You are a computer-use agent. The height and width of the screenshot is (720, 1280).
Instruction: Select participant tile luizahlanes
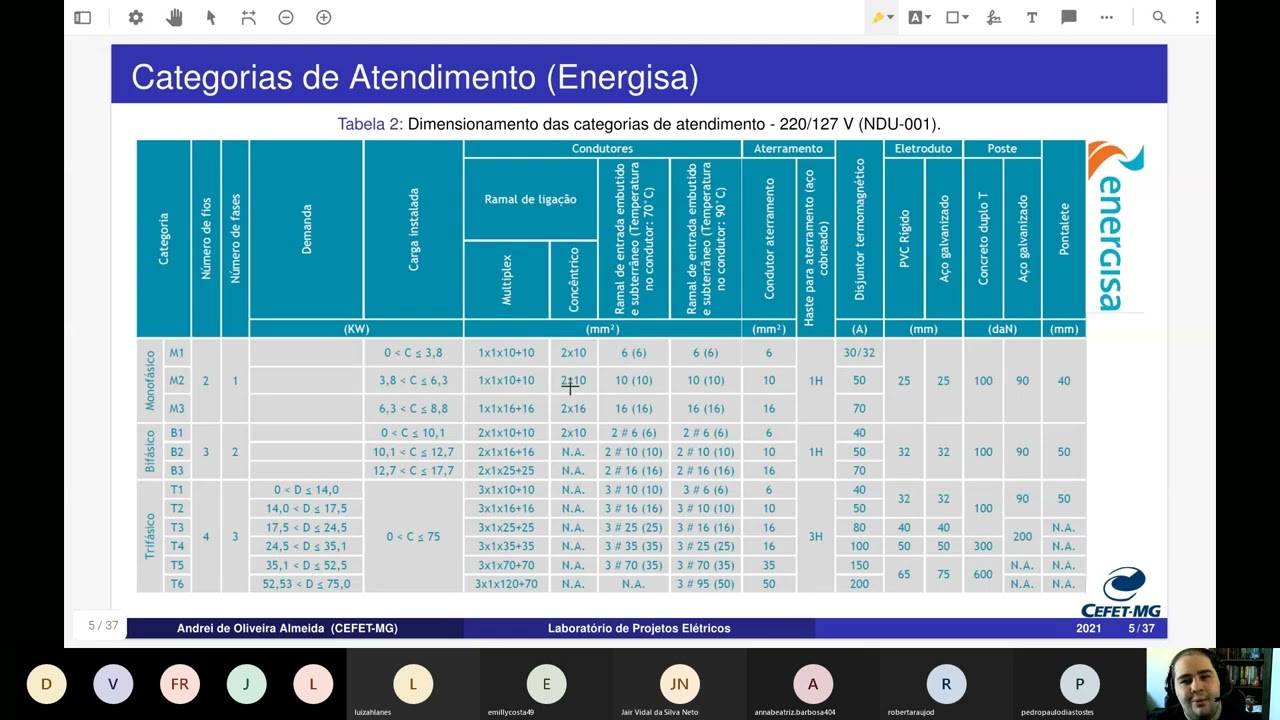(413, 684)
